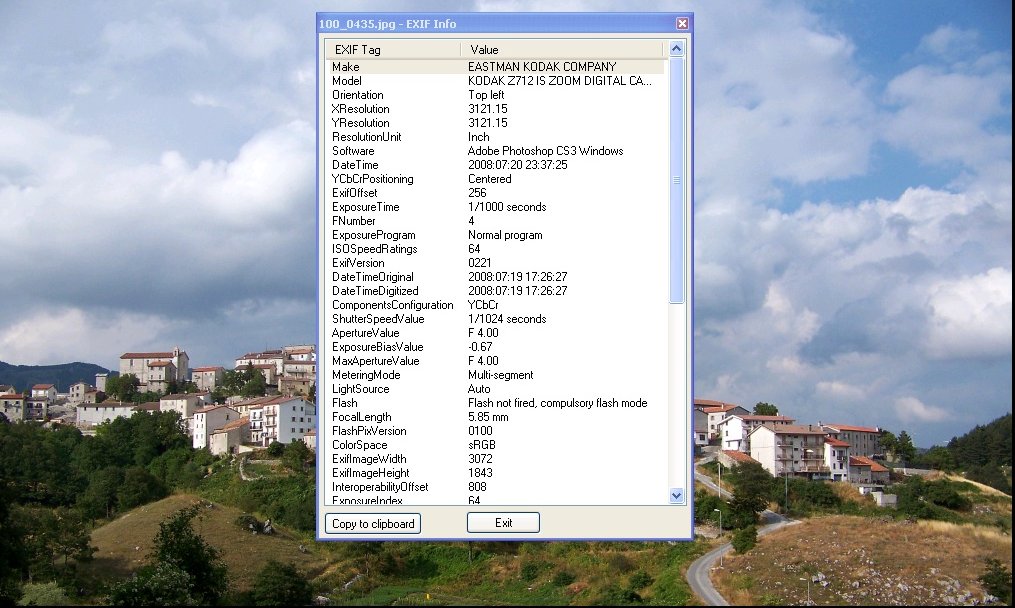Viewport: 1015px width, 608px height.
Task: Click the EXIF Tag column header
Action: coord(392,49)
